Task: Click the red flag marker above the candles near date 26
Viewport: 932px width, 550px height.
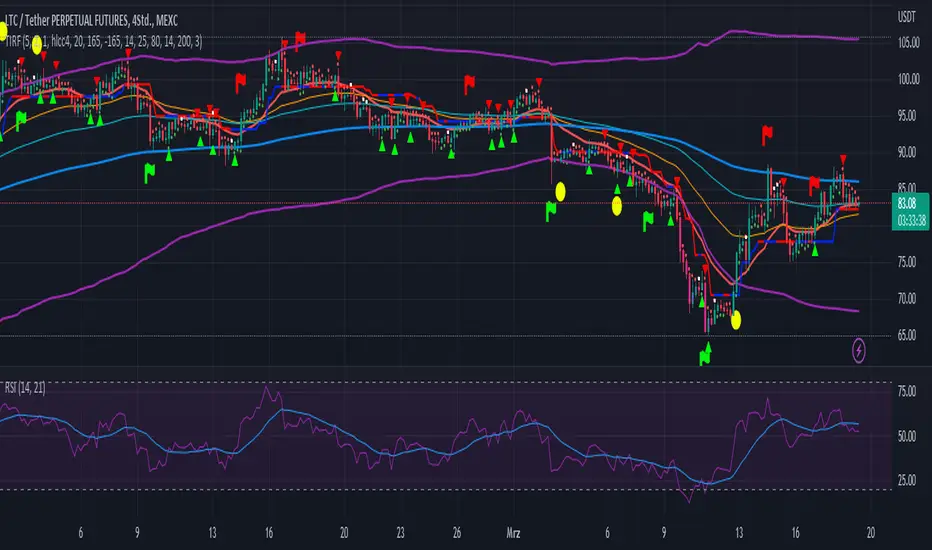Action: 469,84
